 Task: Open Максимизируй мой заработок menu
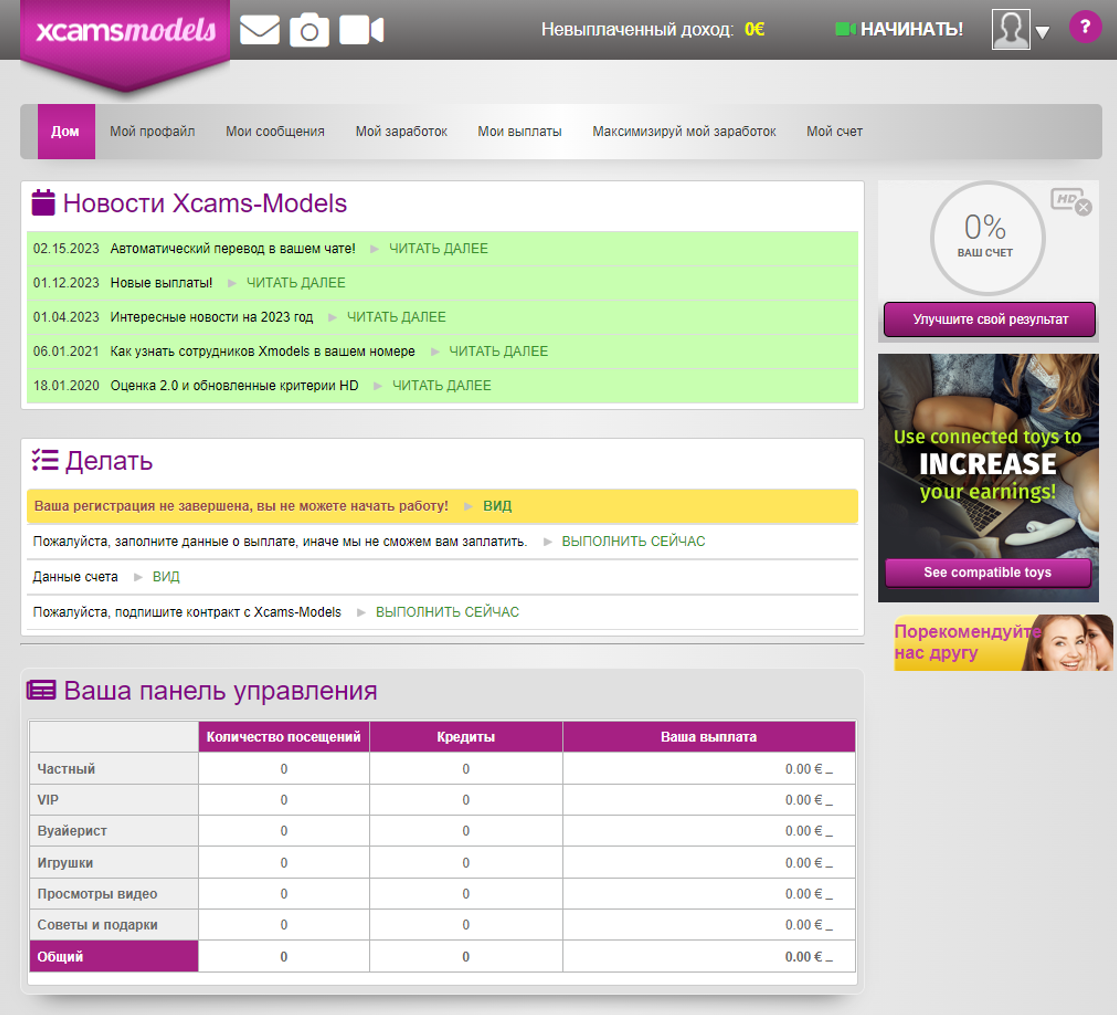click(x=684, y=132)
